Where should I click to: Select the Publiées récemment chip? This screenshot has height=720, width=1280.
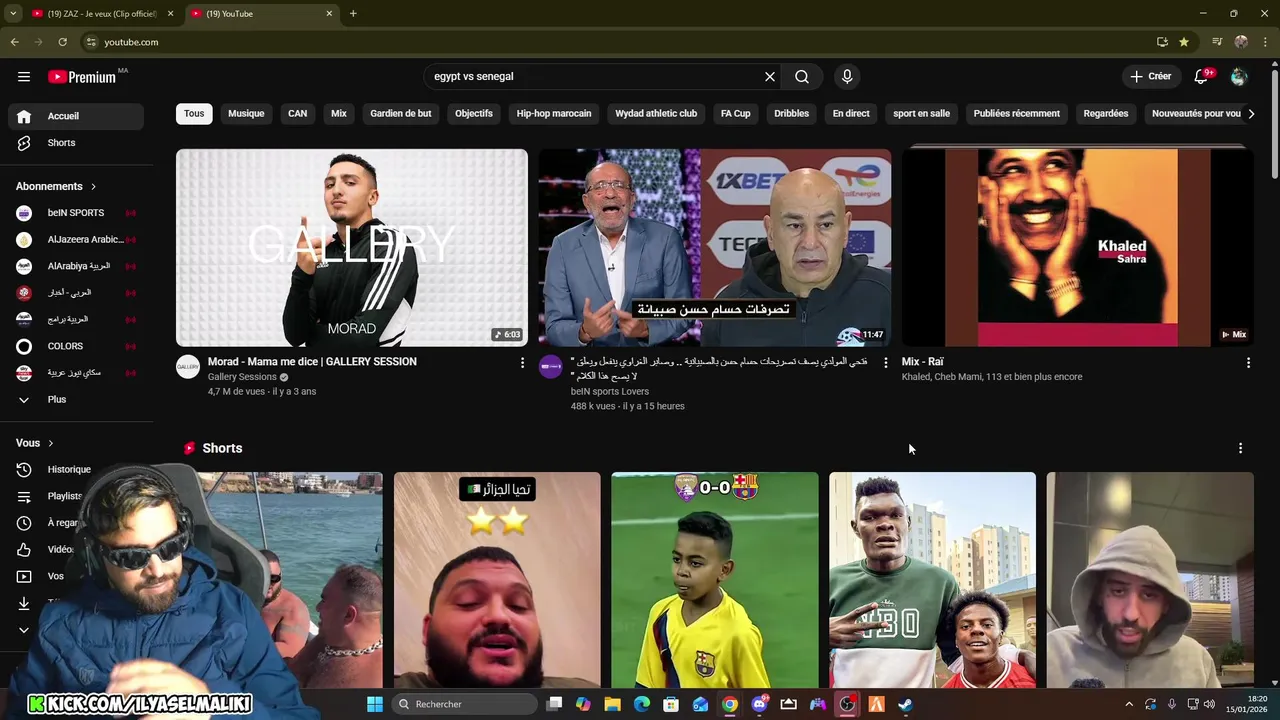[x=1016, y=113]
